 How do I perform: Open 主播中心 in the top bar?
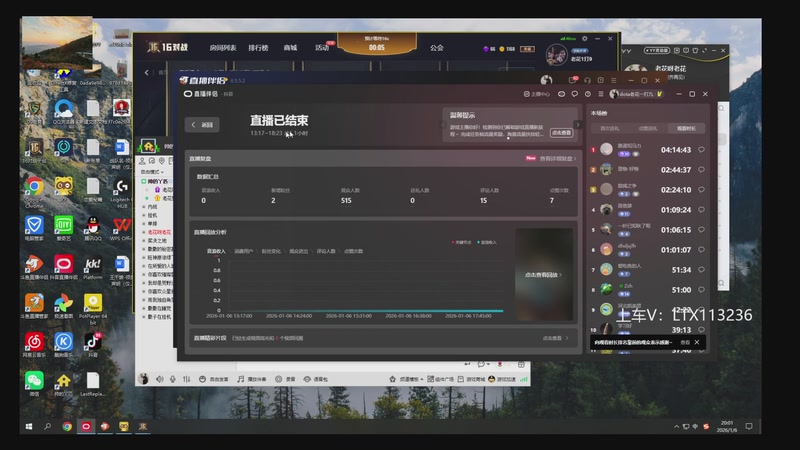537,94
